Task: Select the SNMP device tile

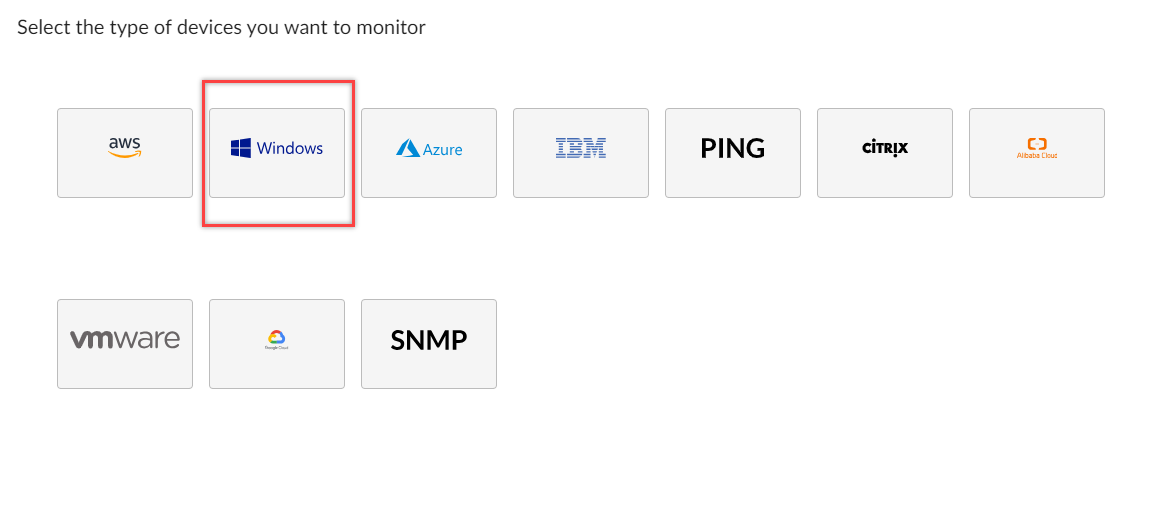Action: click(429, 344)
